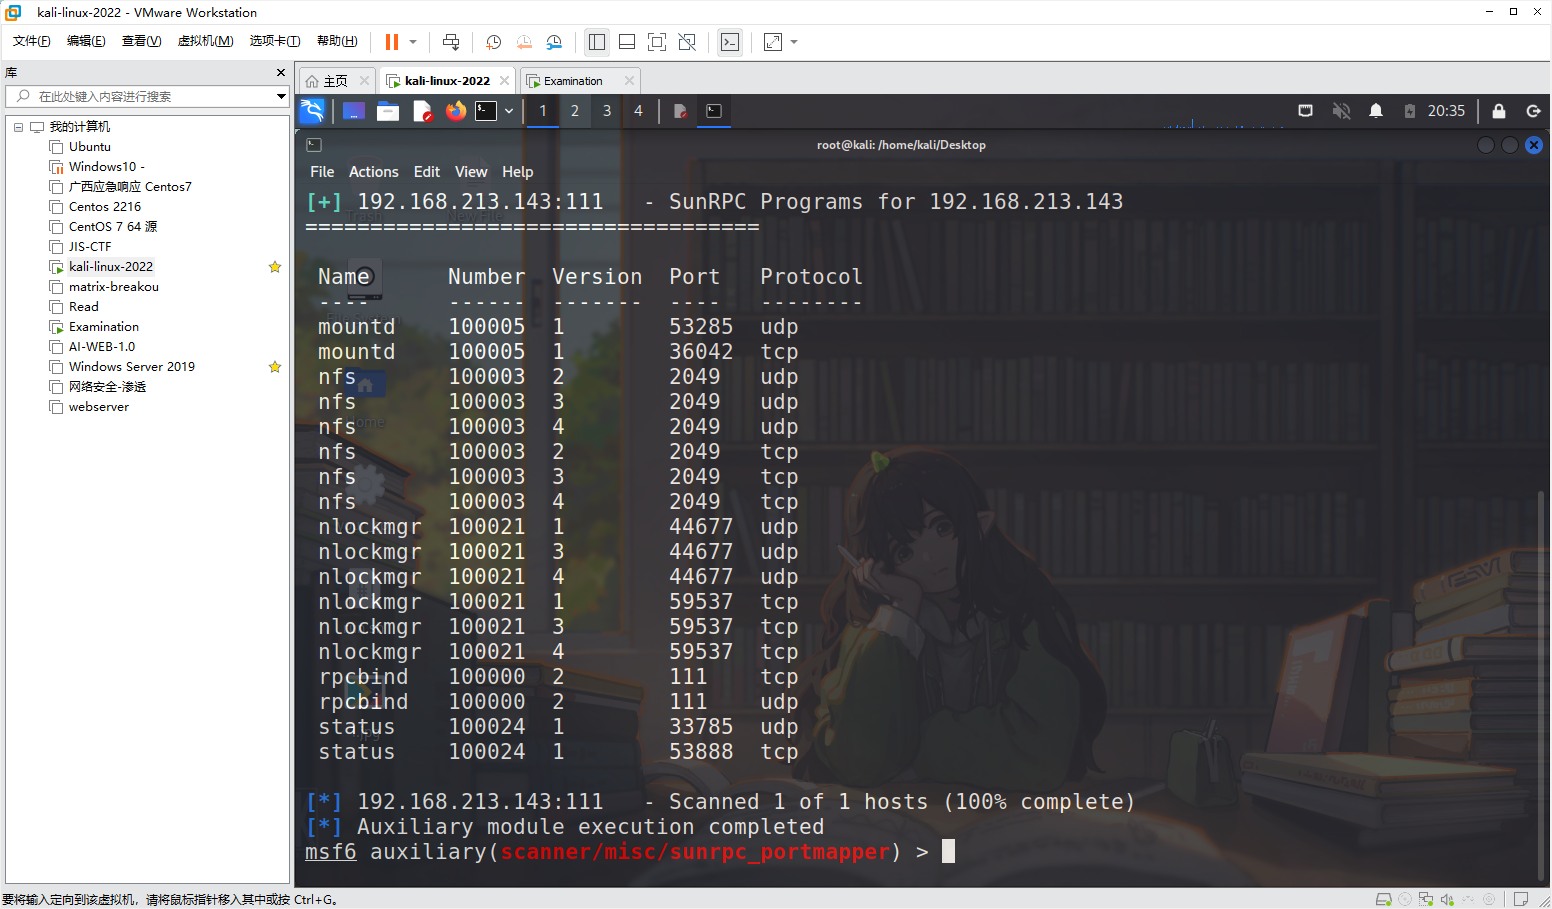This screenshot has height=909, width=1552.
Task: Launch terminal emulator from Kali panel
Action: (486, 111)
